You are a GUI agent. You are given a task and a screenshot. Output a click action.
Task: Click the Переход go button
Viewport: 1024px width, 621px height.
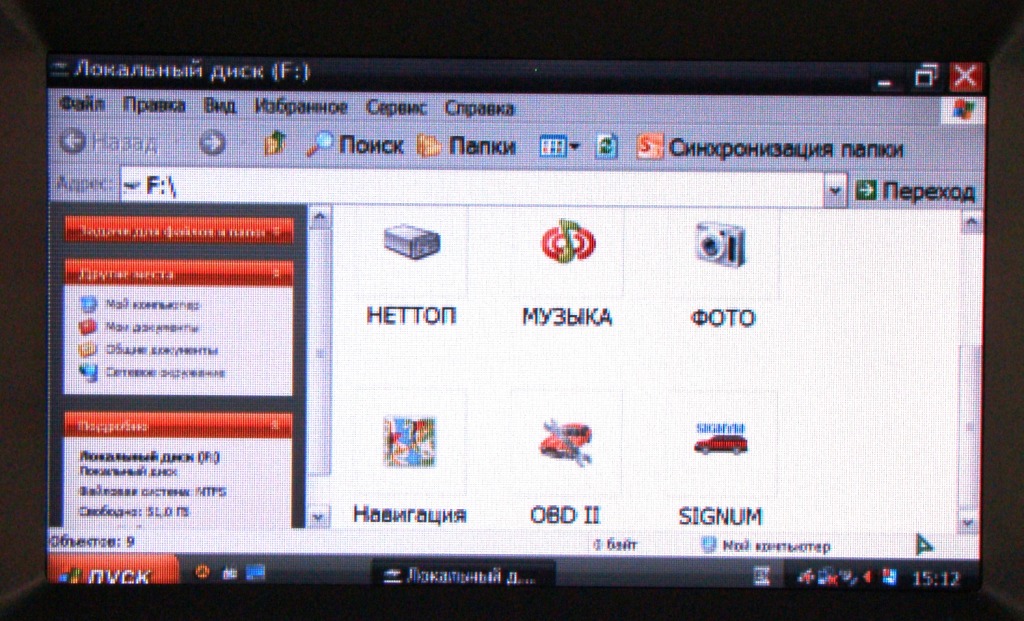click(x=916, y=191)
